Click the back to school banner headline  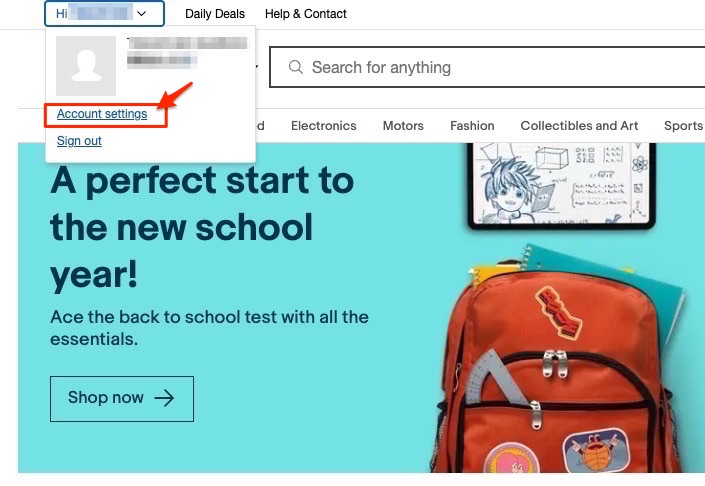click(x=202, y=228)
